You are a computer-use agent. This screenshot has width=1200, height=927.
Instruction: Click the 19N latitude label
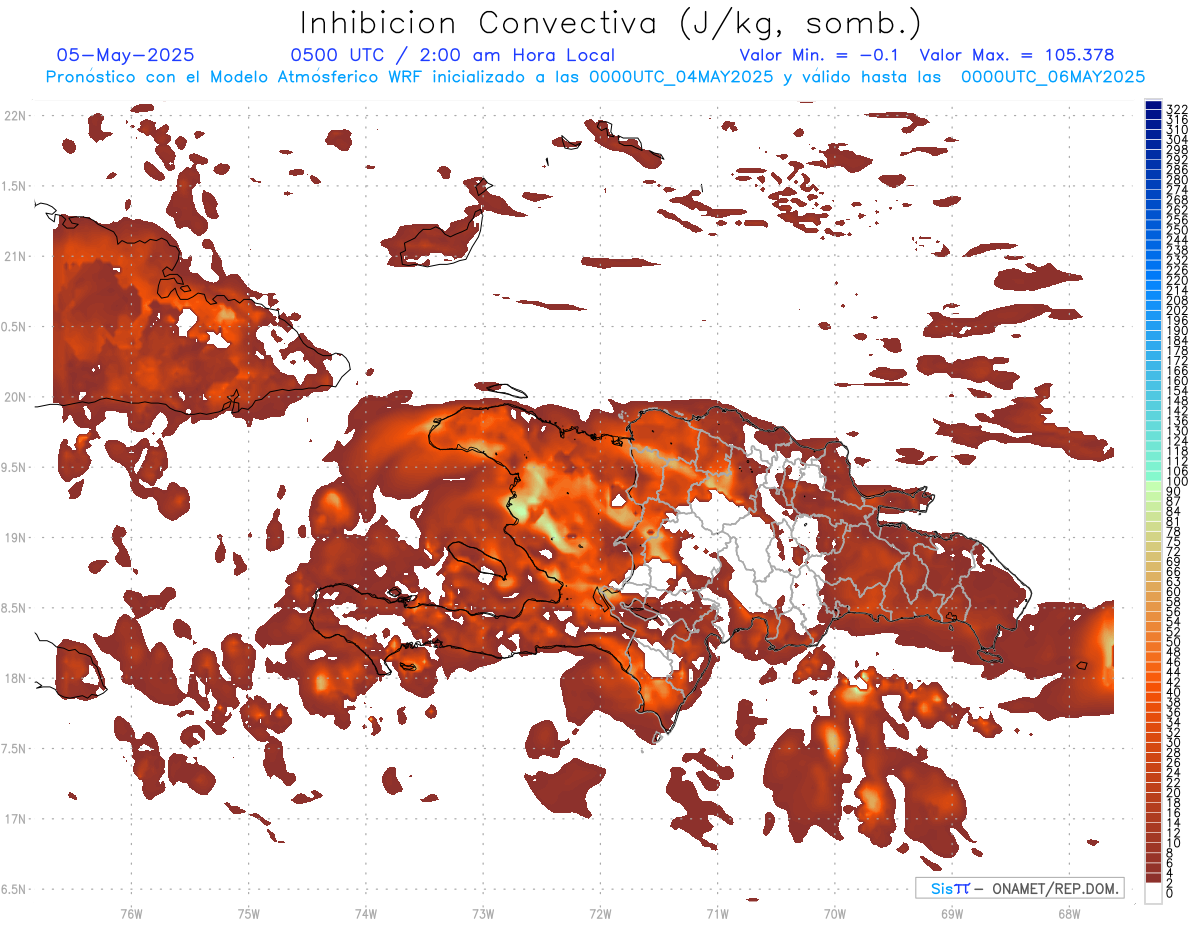15,538
